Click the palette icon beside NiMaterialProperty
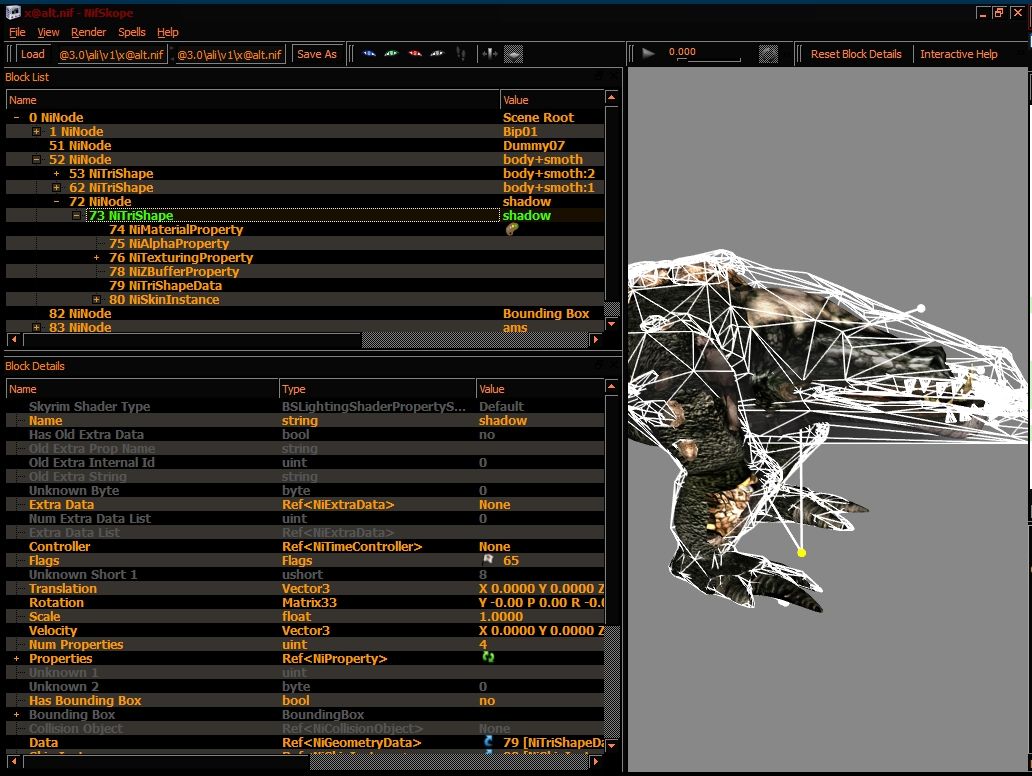This screenshot has width=1032, height=776. point(511,229)
